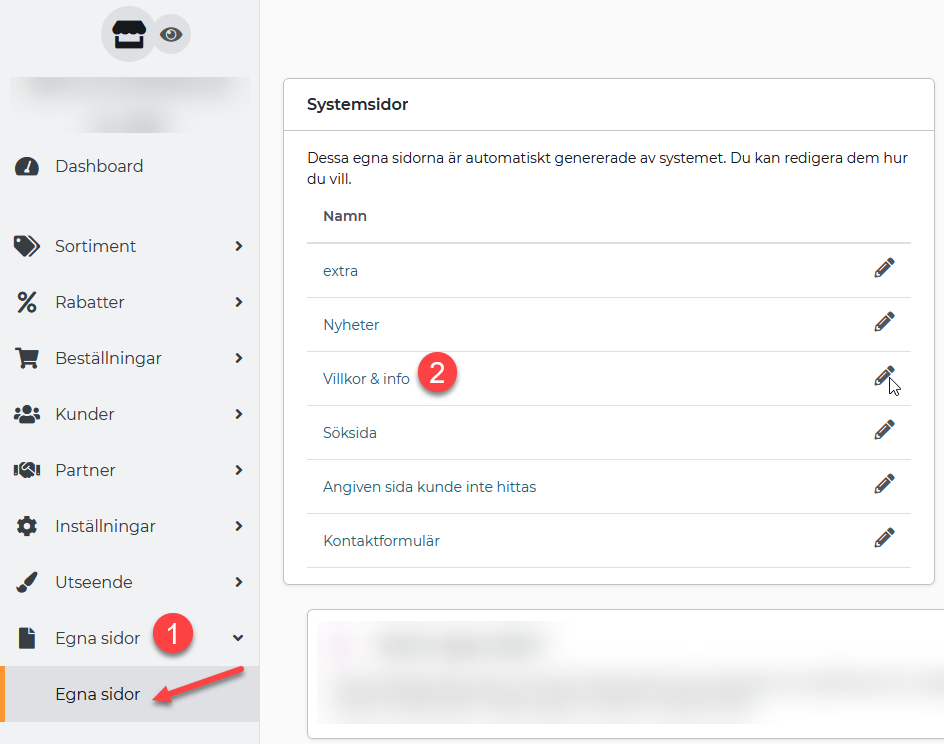The image size is (944, 744).
Task: Expand Beställningar menu chevron
Action: click(238, 358)
